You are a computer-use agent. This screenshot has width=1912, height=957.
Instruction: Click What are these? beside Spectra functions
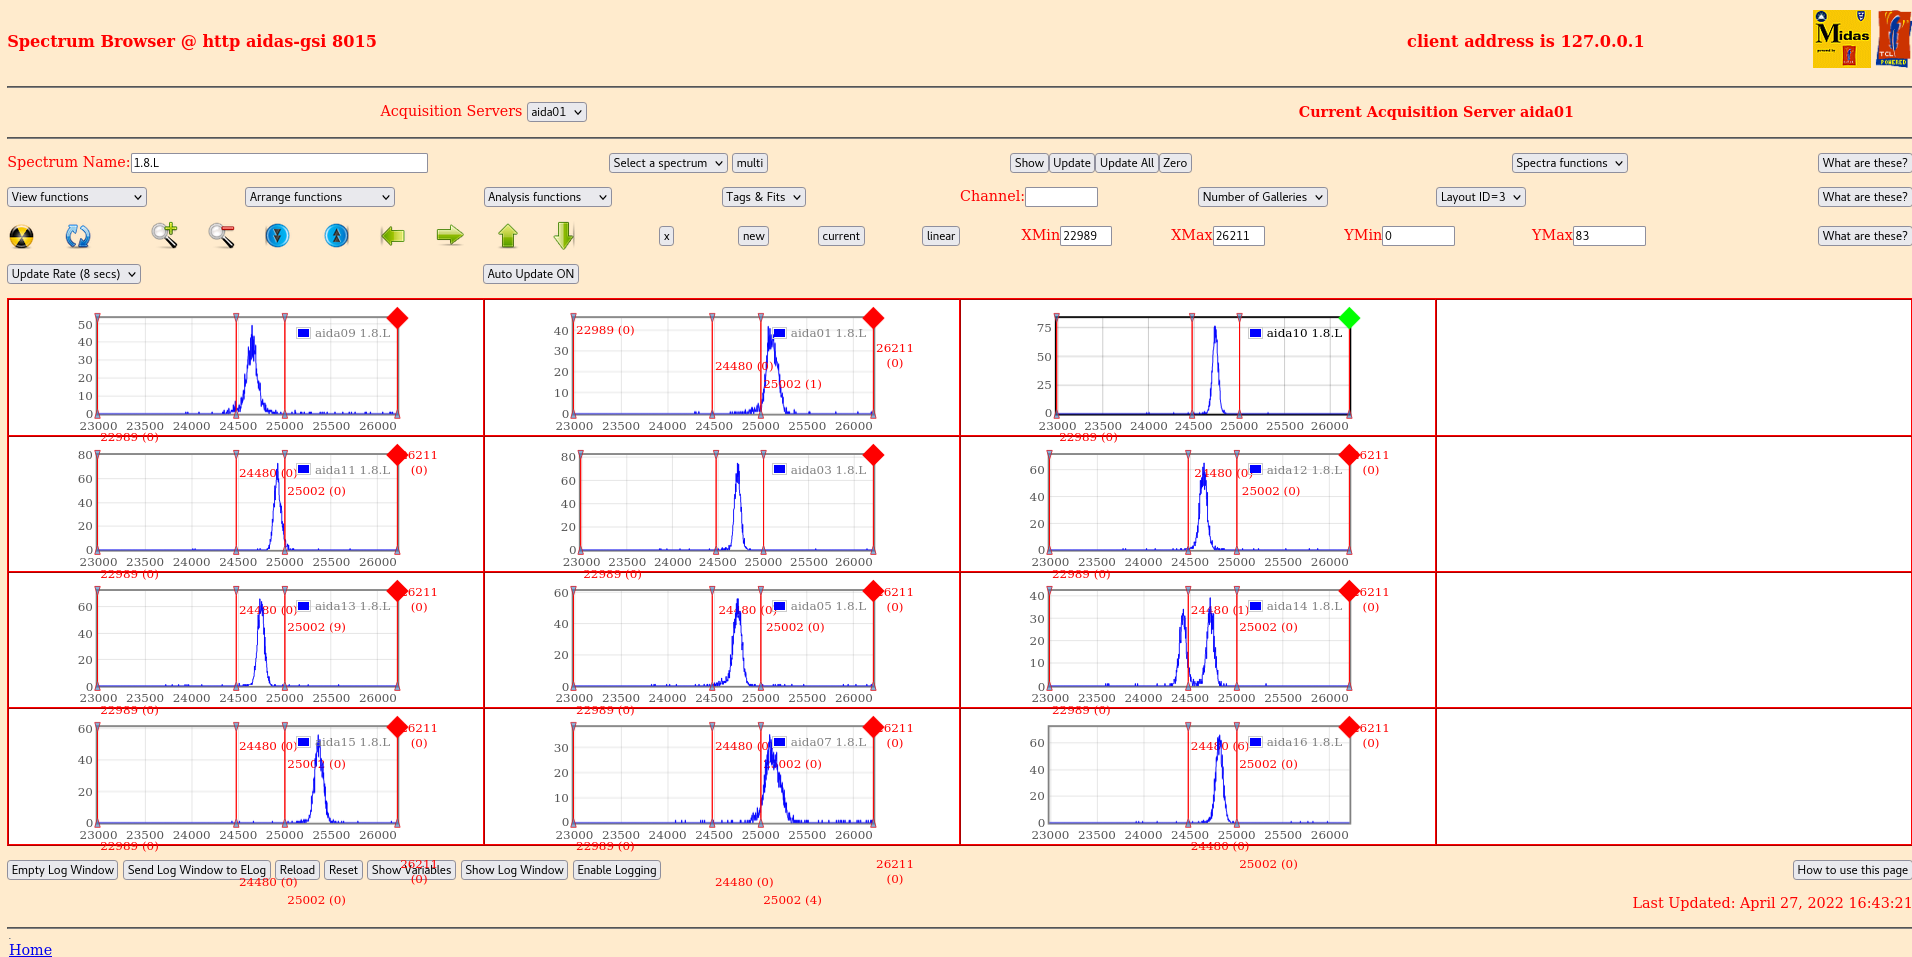pos(1864,163)
